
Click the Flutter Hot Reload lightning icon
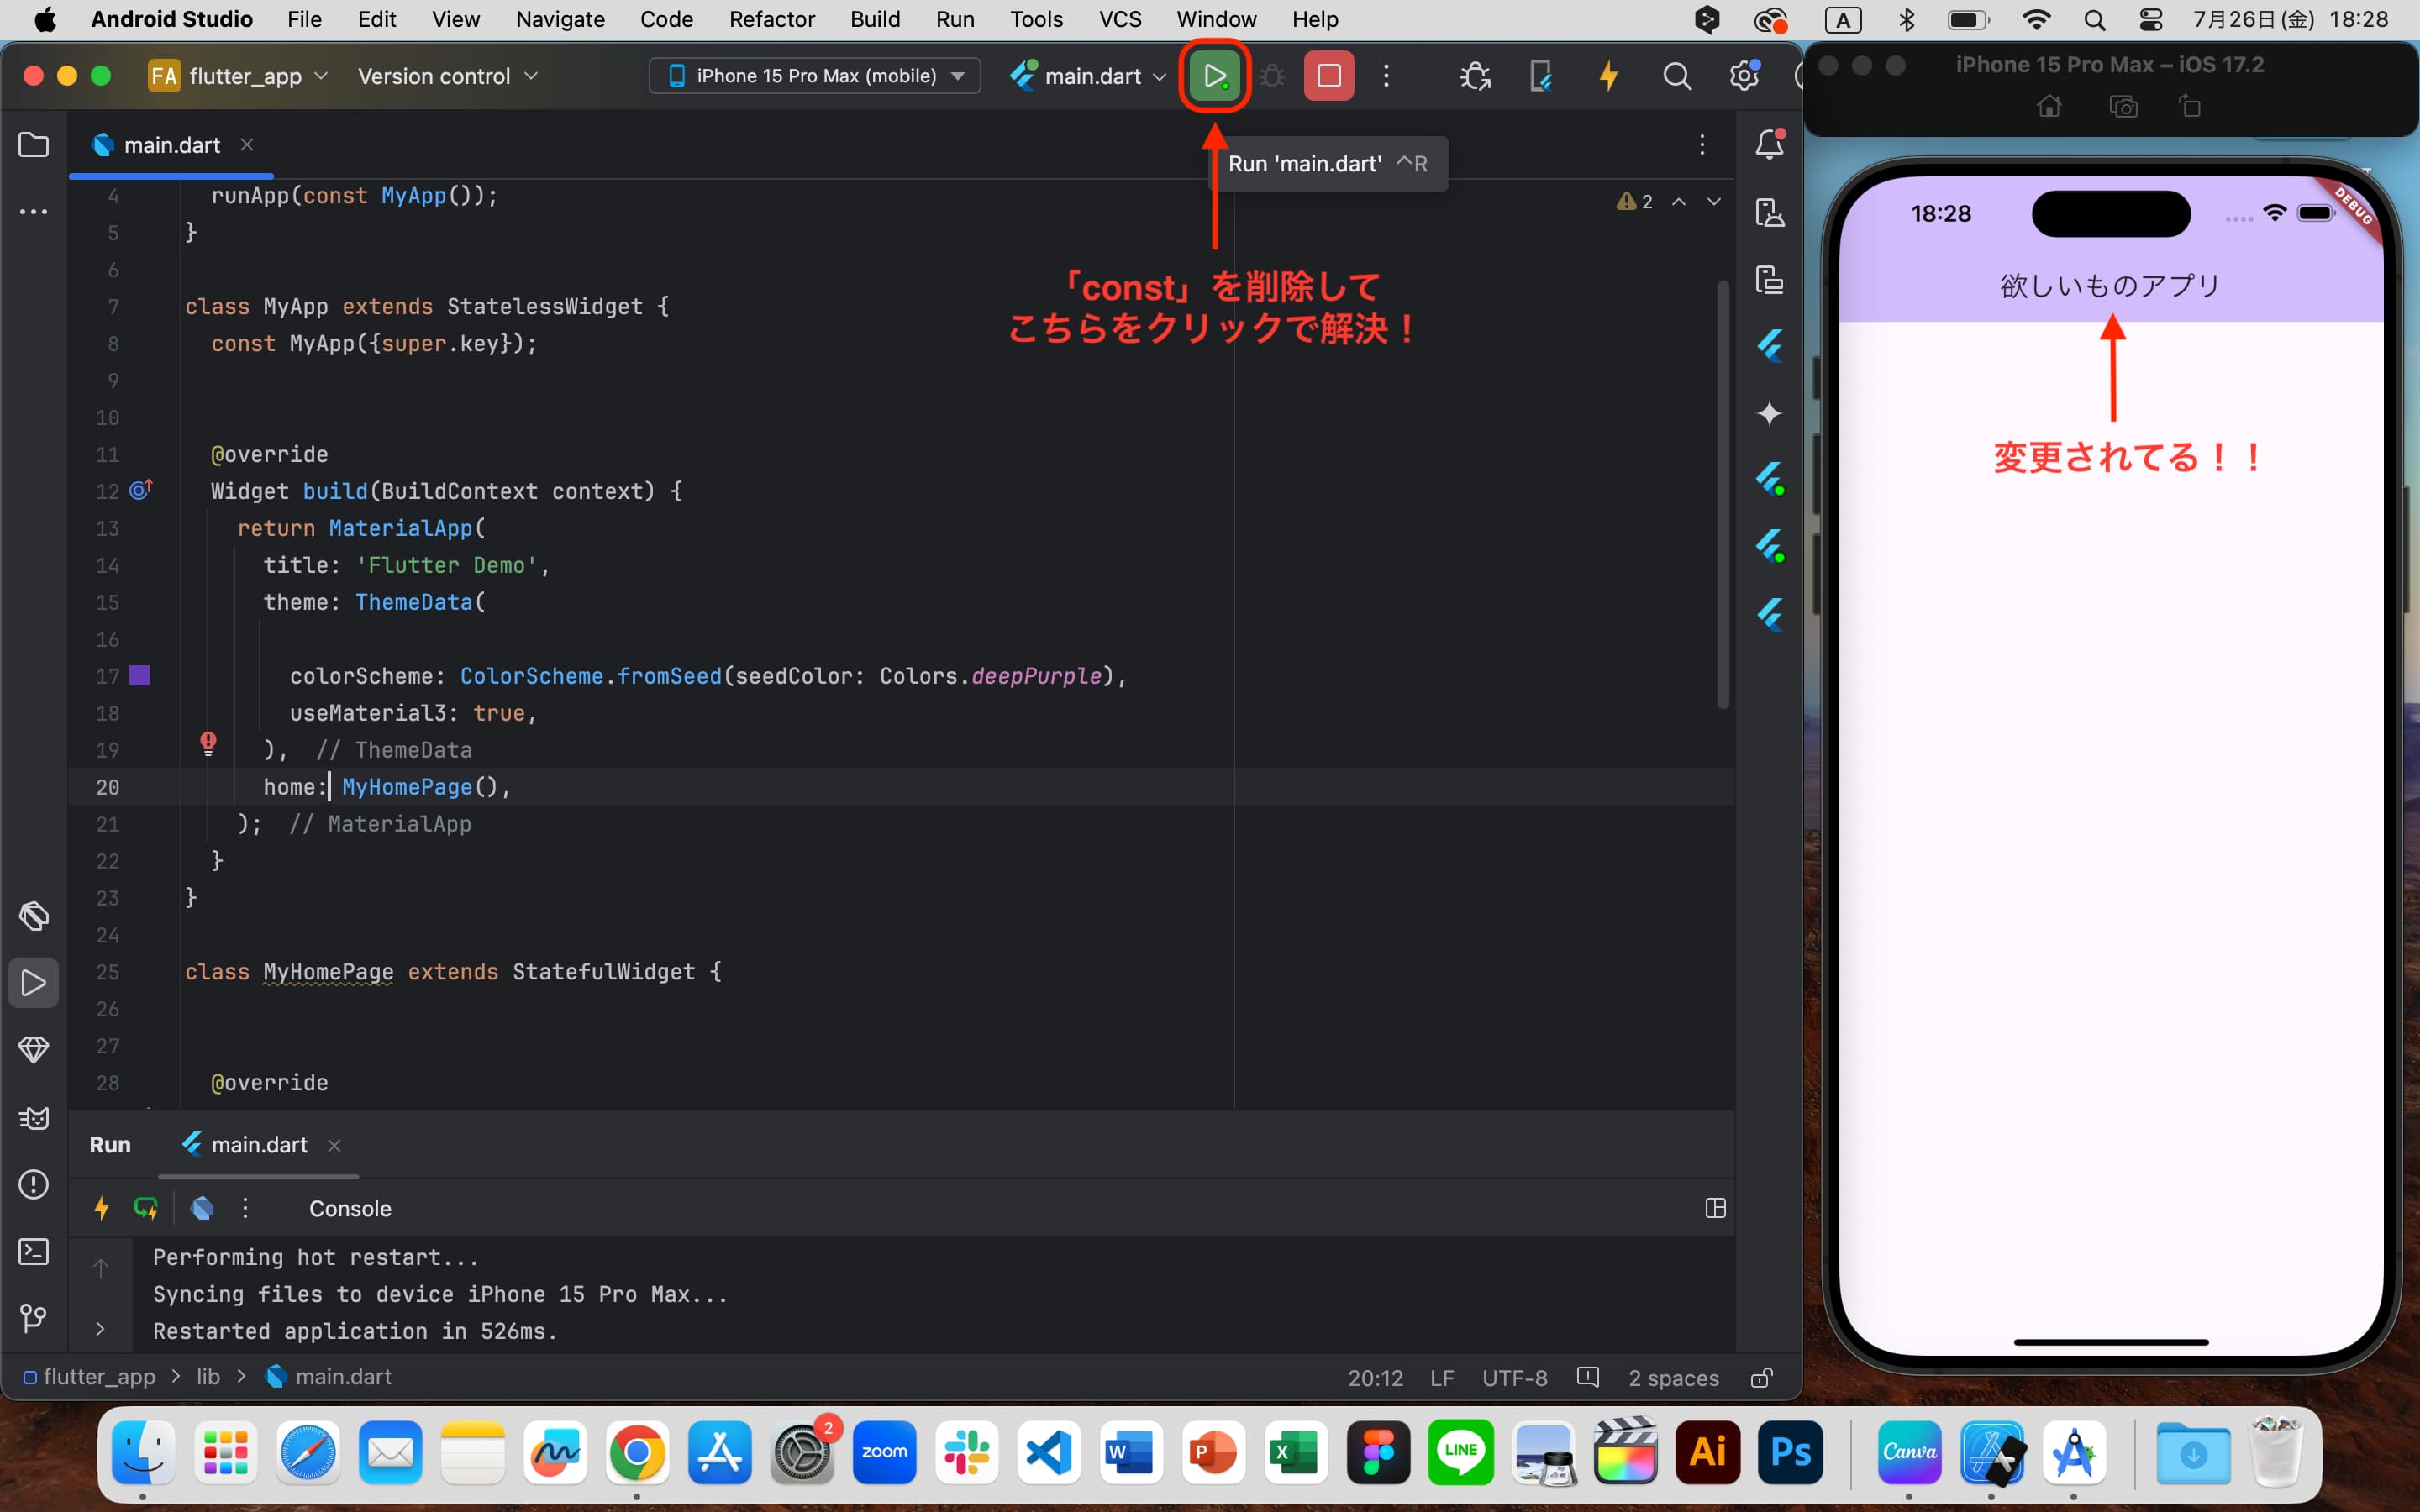coord(1607,76)
